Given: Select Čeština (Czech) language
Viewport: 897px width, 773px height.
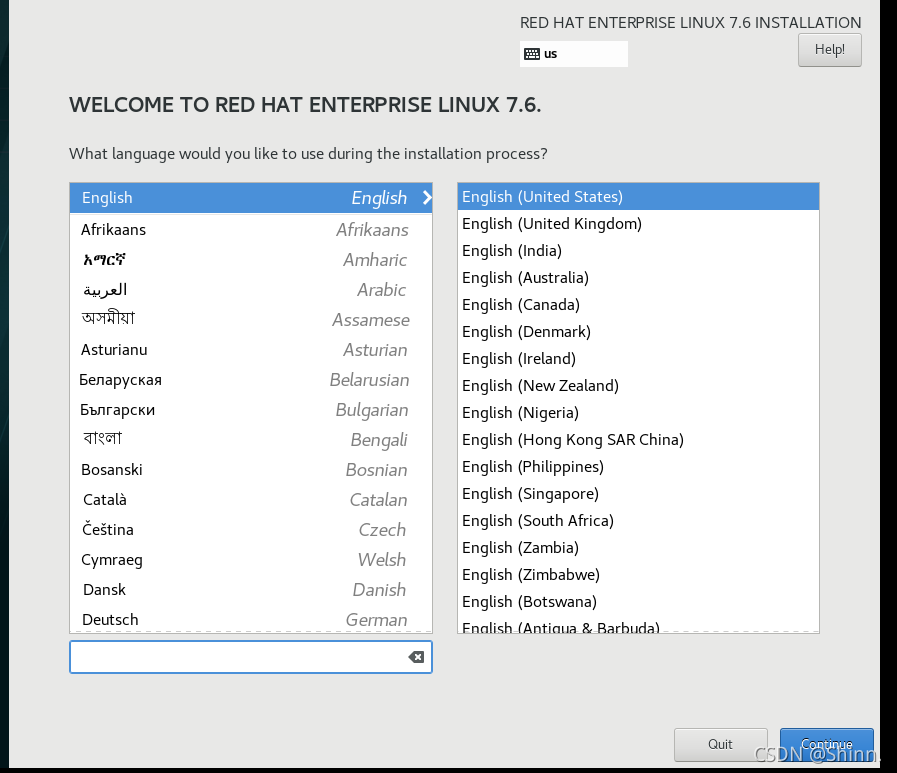Looking at the screenshot, I should point(251,529).
